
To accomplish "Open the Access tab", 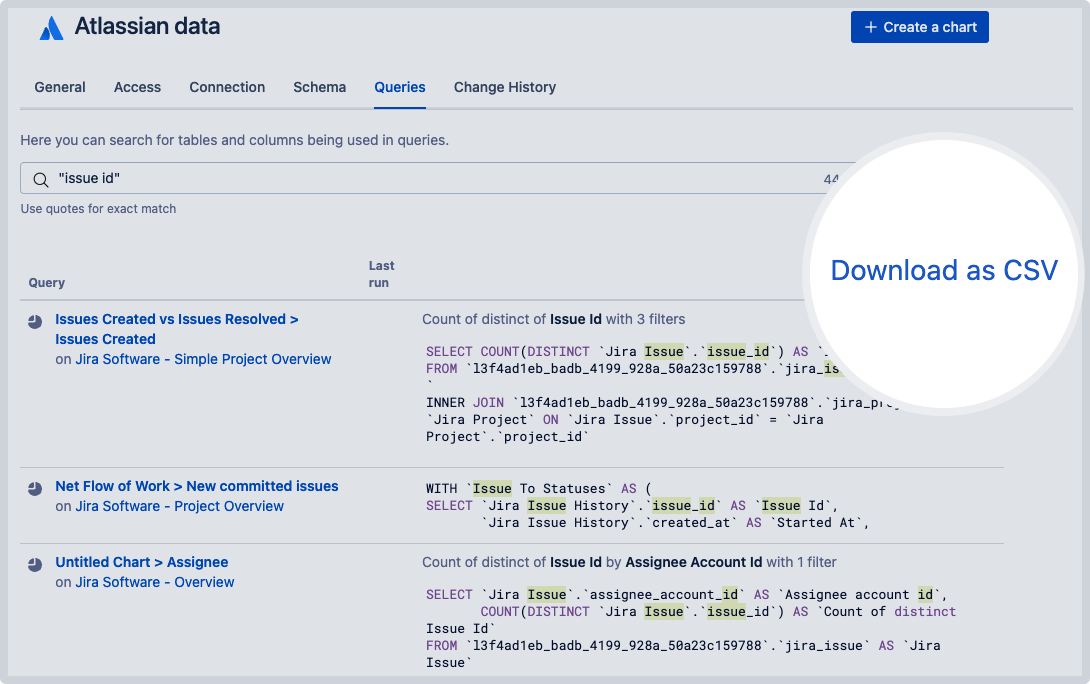I will pyautogui.click(x=138, y=87).
